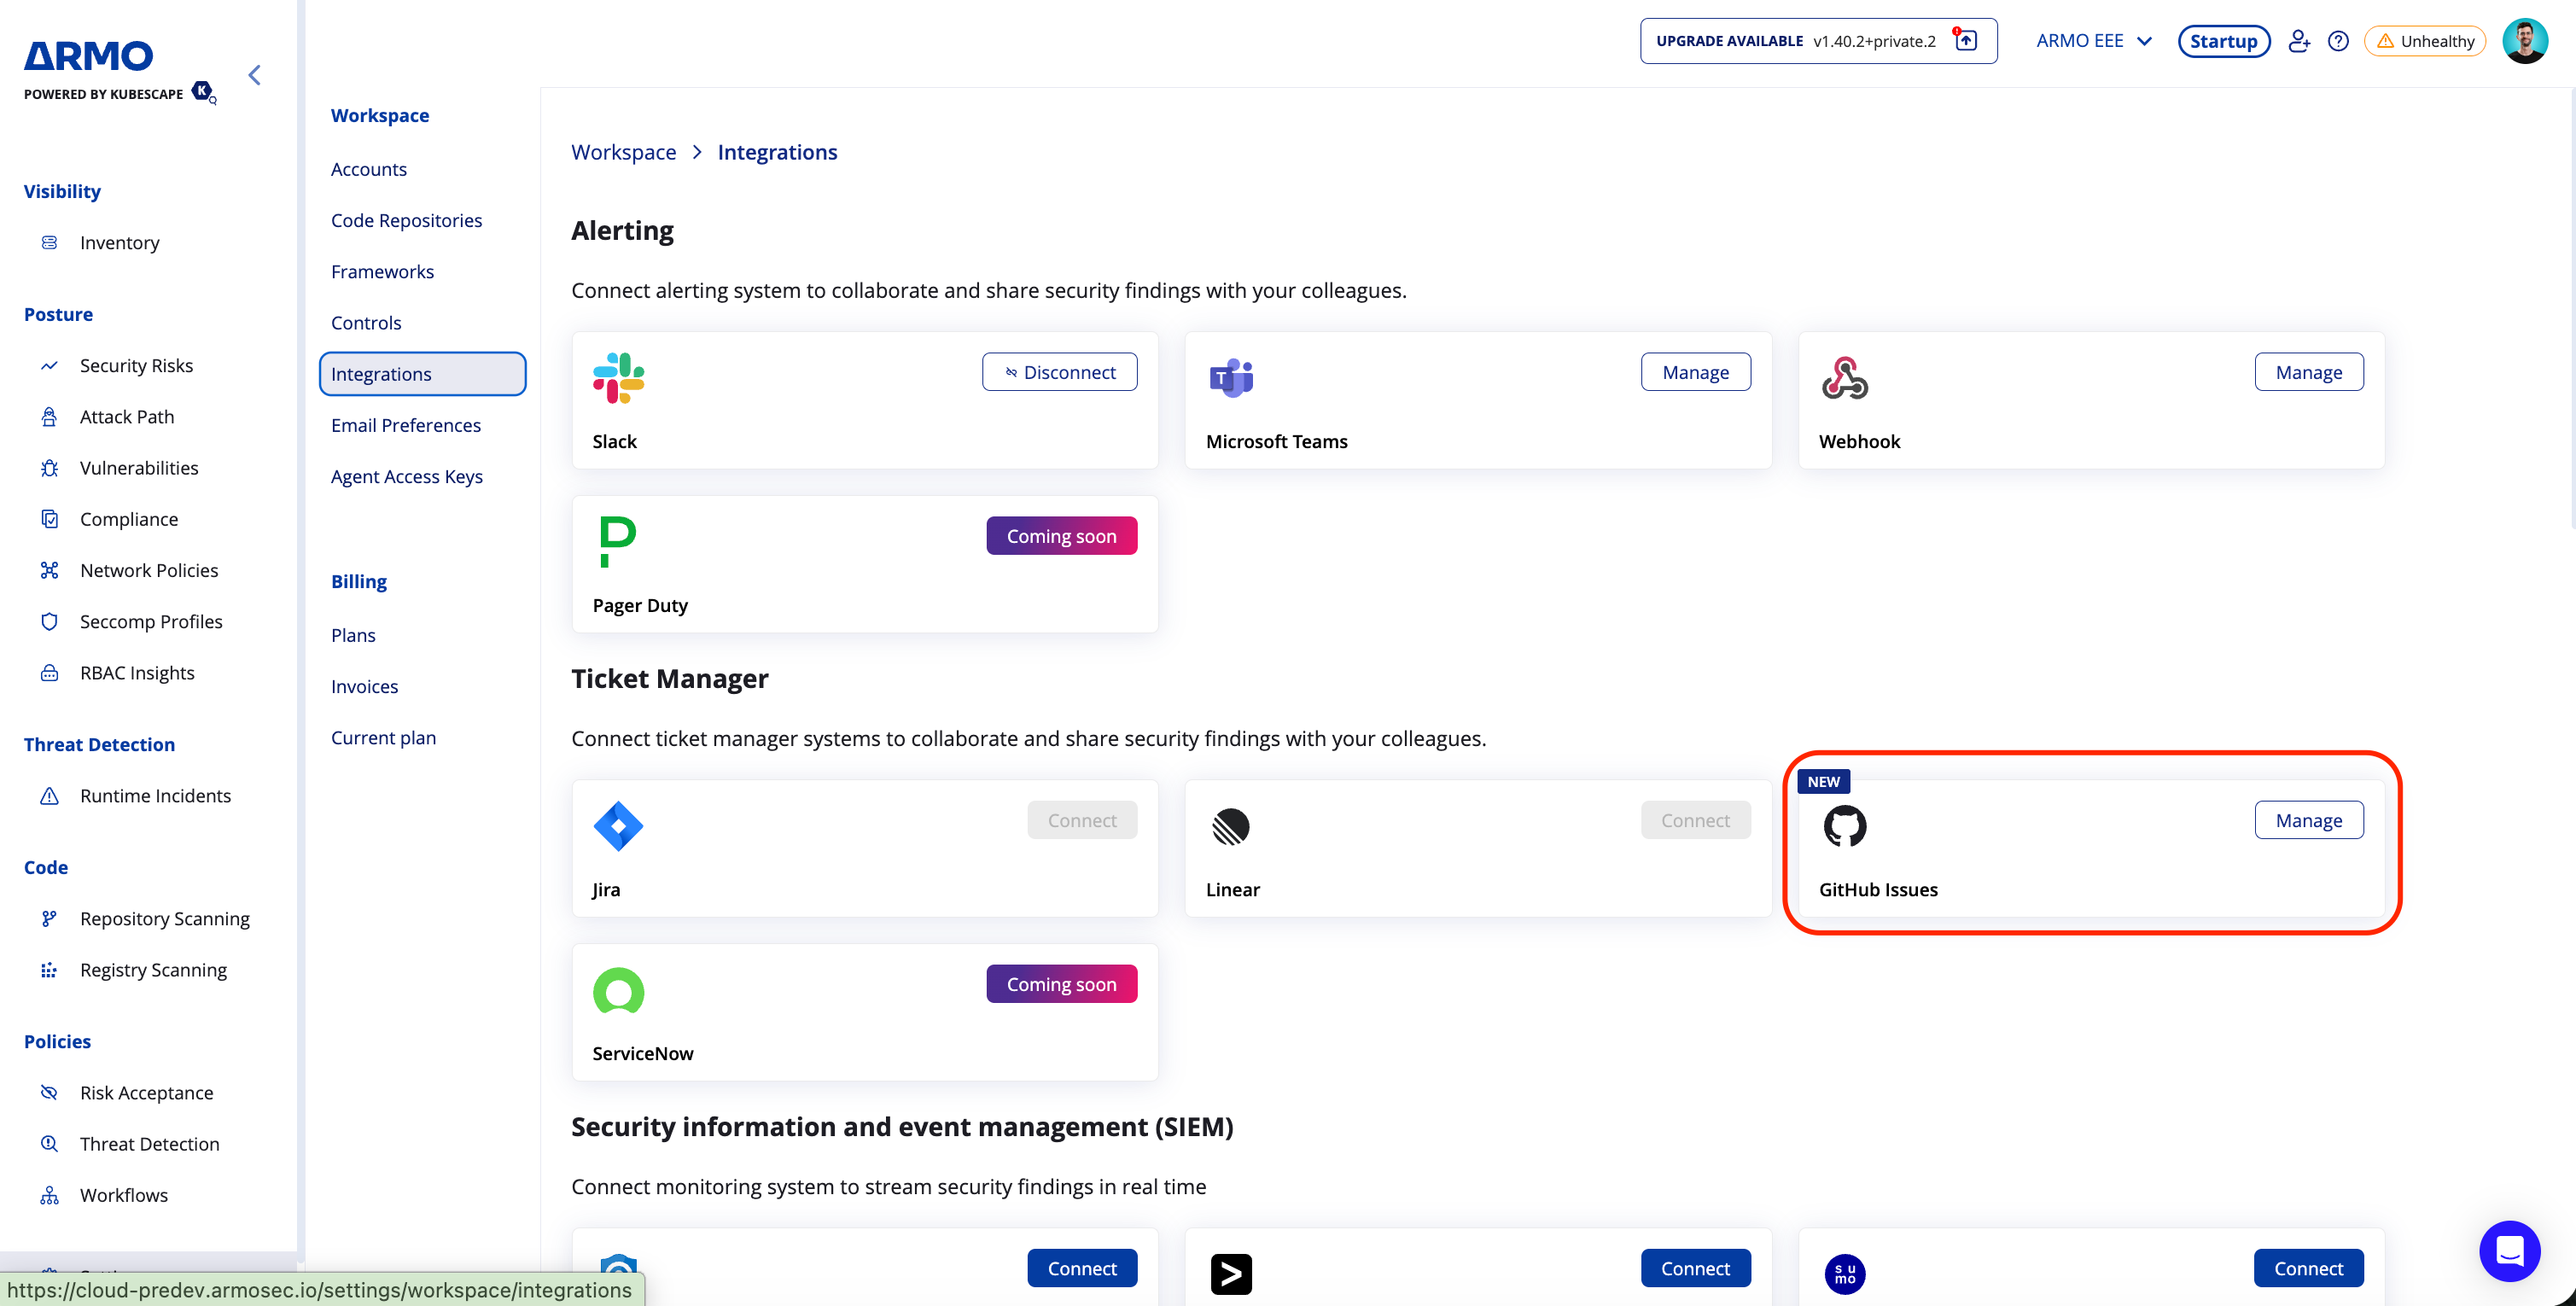This screenshot has height=1306, width=2576.
Task: Open the user profile avatar
Action: (x=2524, y=41)
